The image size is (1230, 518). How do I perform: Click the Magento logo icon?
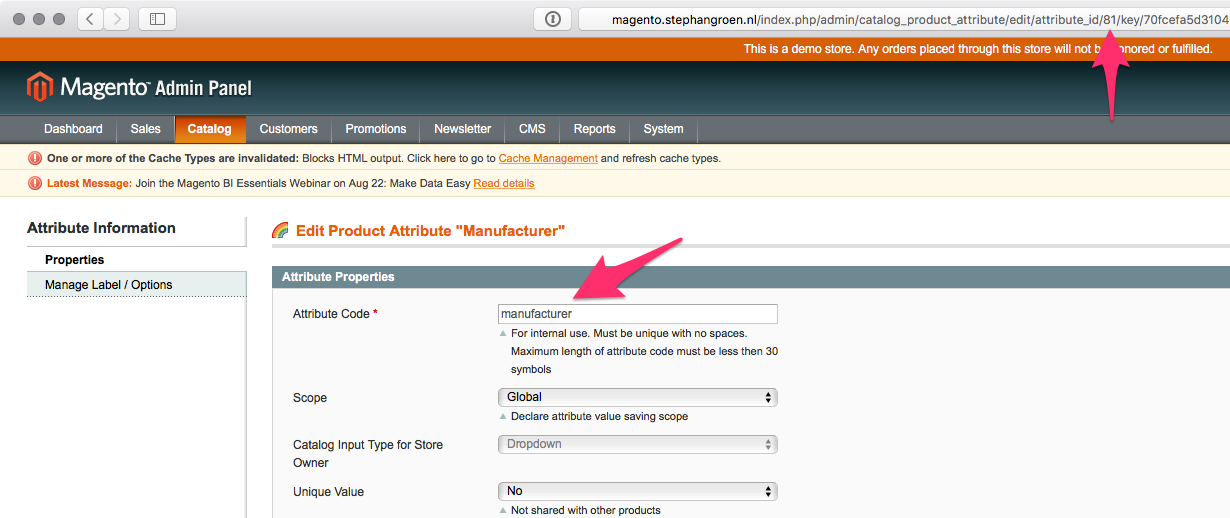(x=39, y=87)
